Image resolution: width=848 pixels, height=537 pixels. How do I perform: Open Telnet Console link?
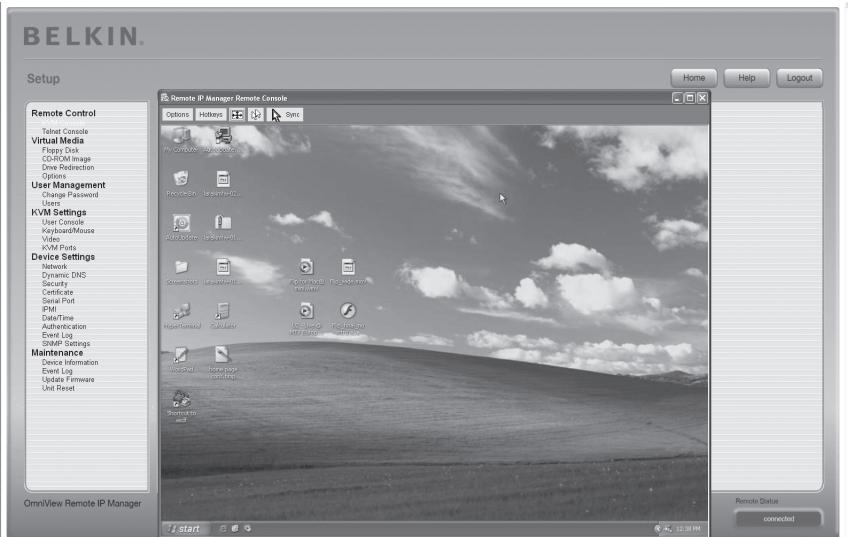pos(65,131)
